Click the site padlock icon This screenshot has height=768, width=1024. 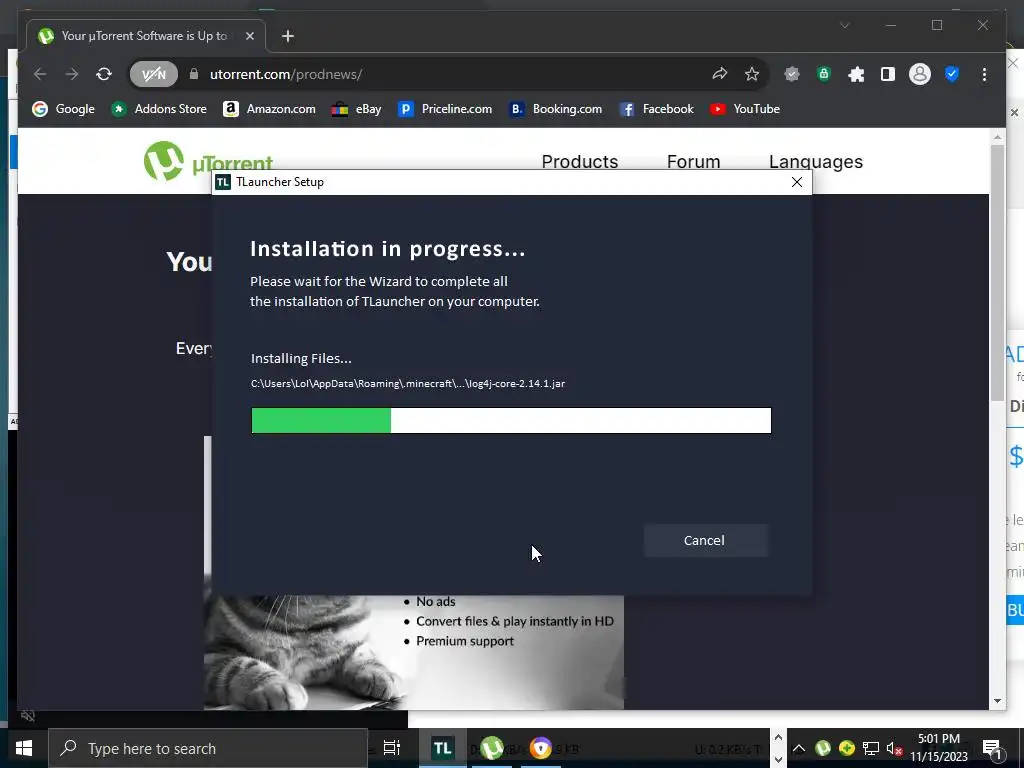click(193, 74)
